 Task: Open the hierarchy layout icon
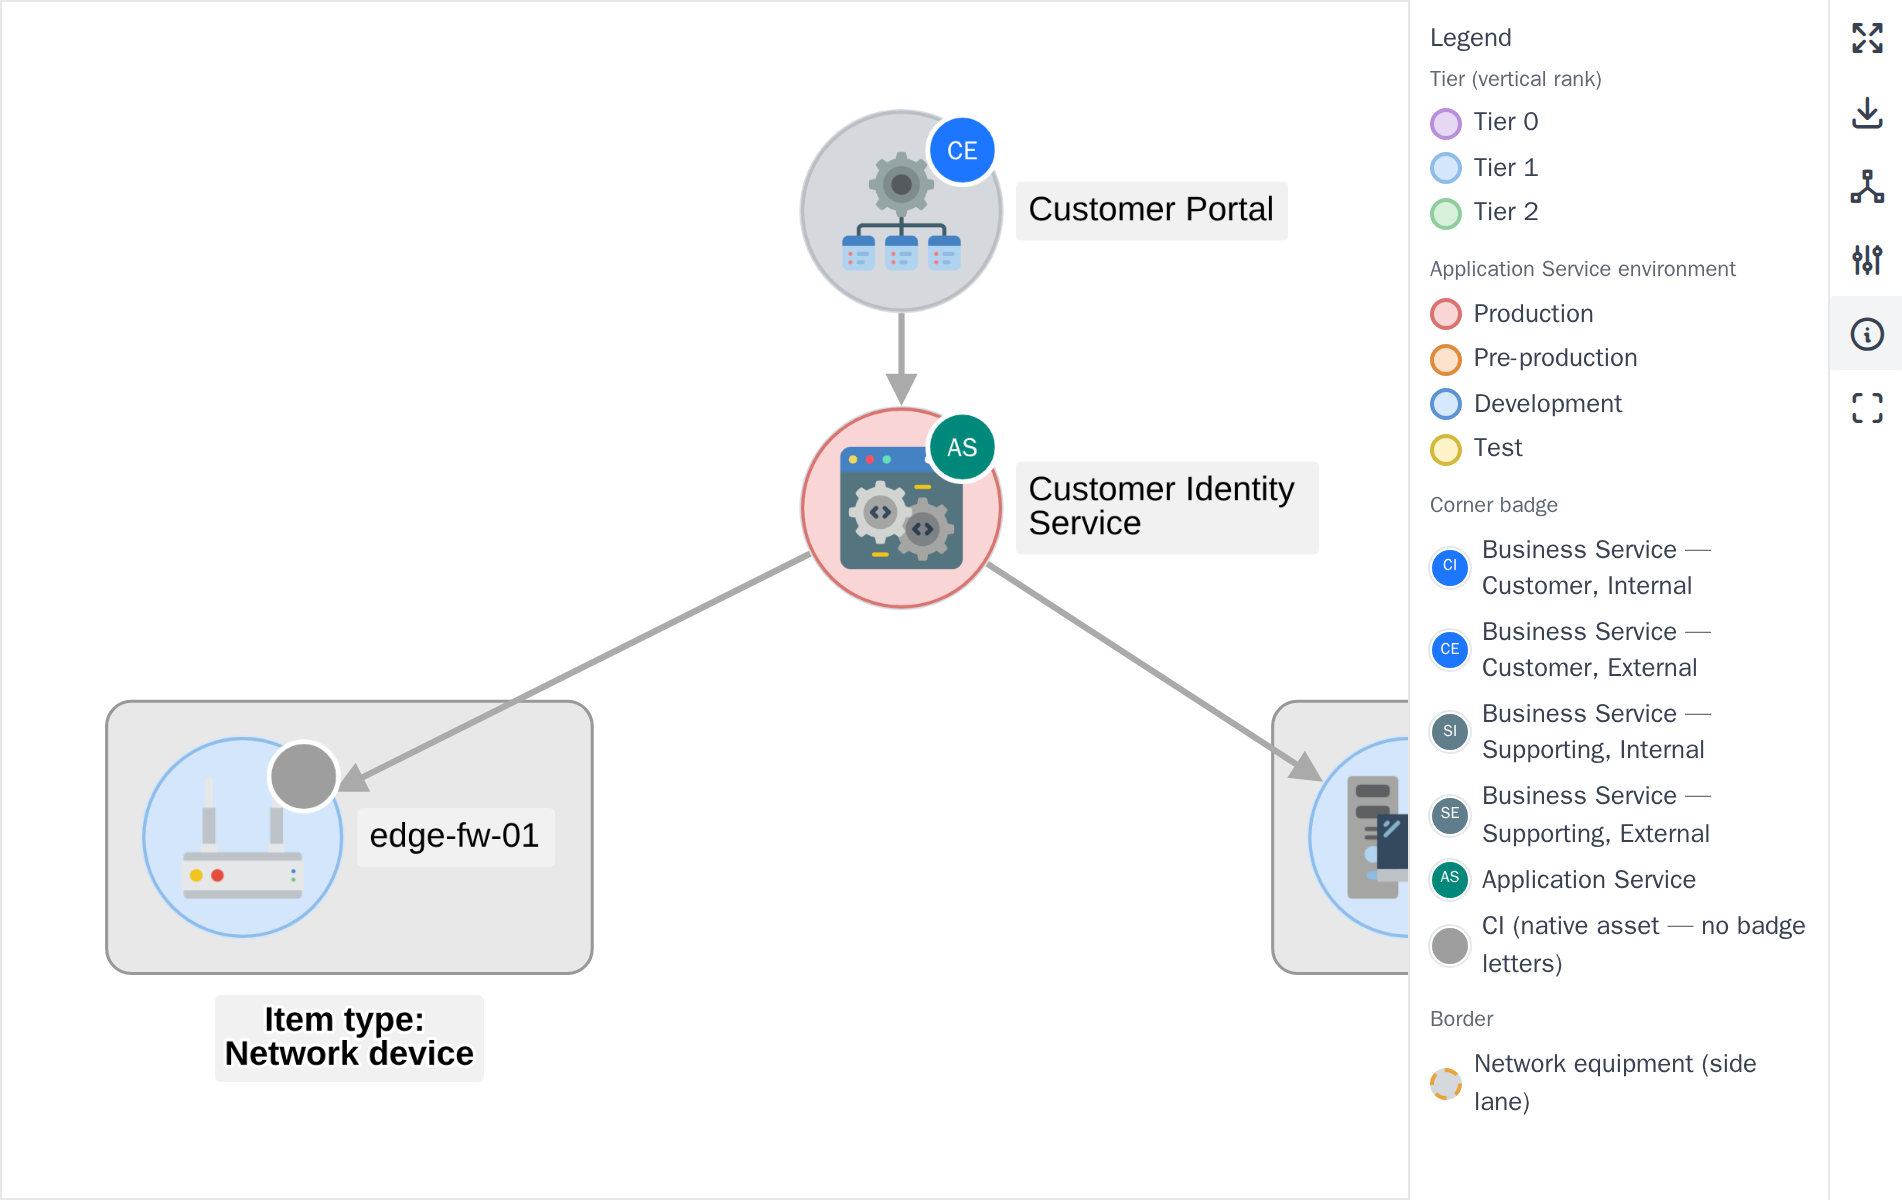click(1867, 186)
